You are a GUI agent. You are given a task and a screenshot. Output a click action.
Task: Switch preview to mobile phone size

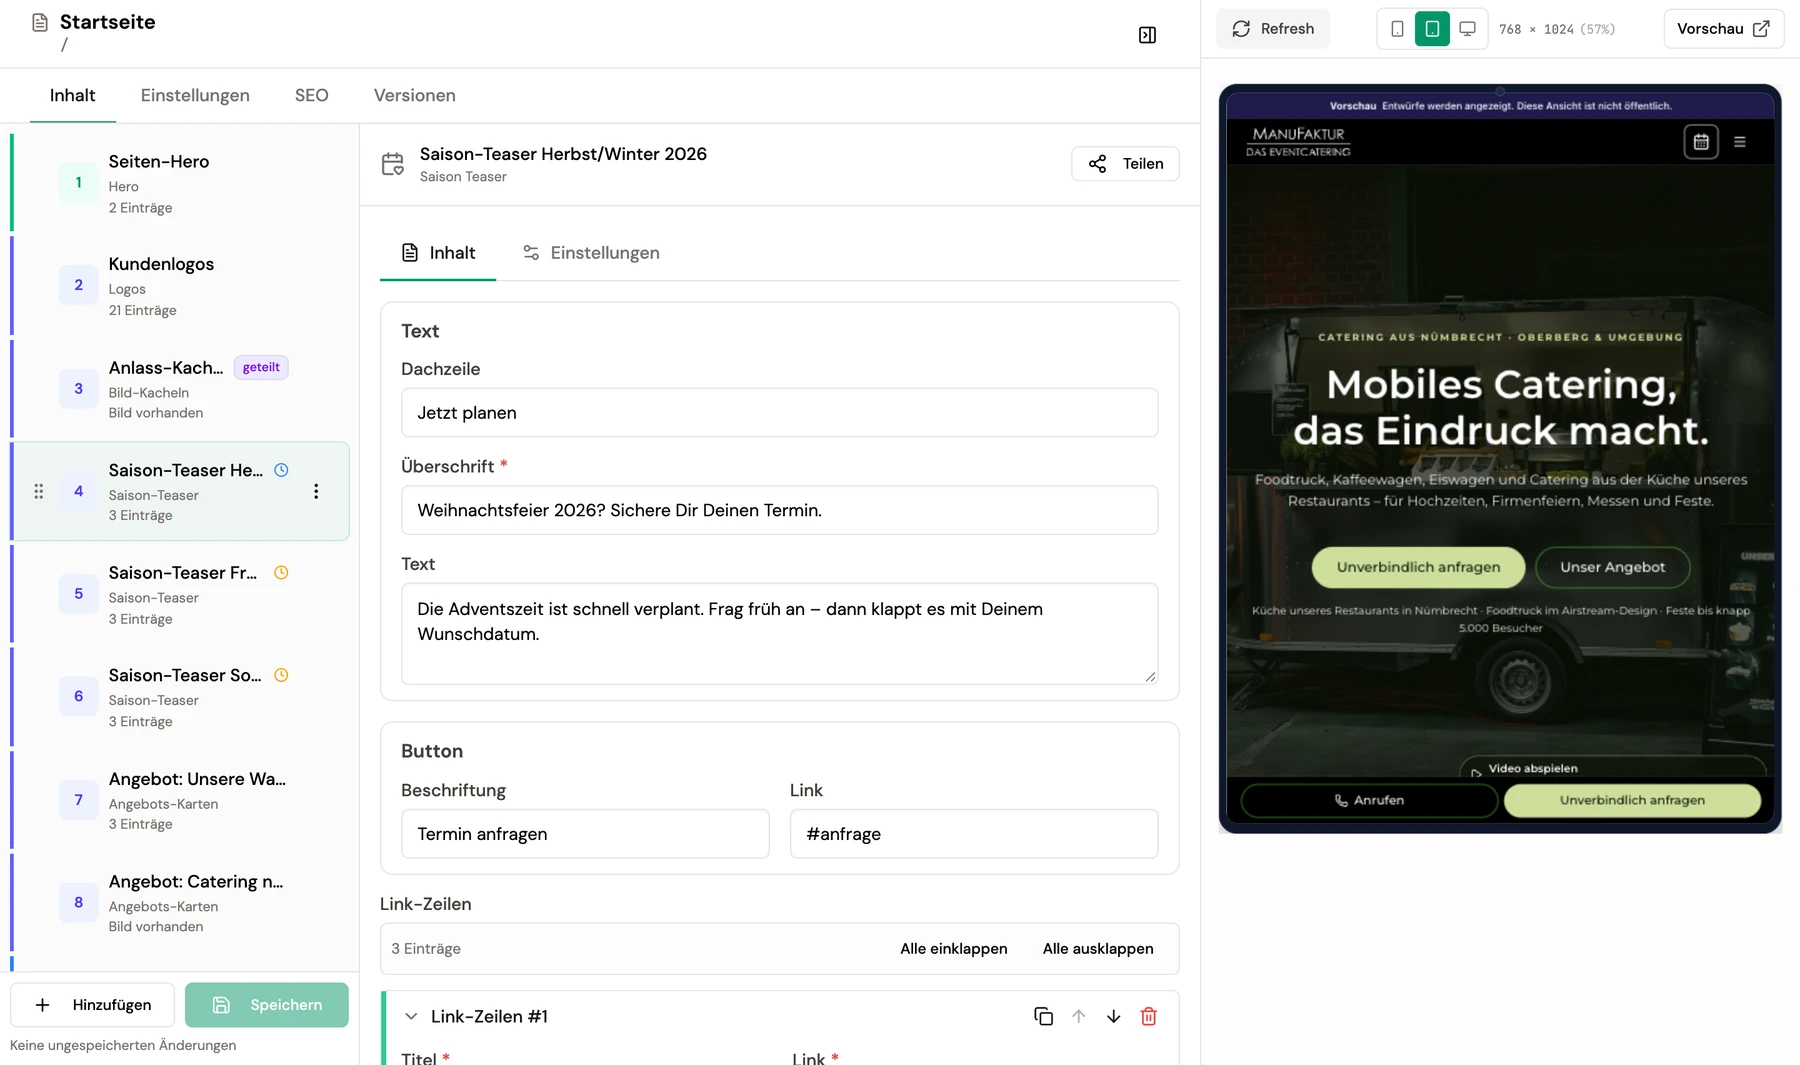[1397, 29]
